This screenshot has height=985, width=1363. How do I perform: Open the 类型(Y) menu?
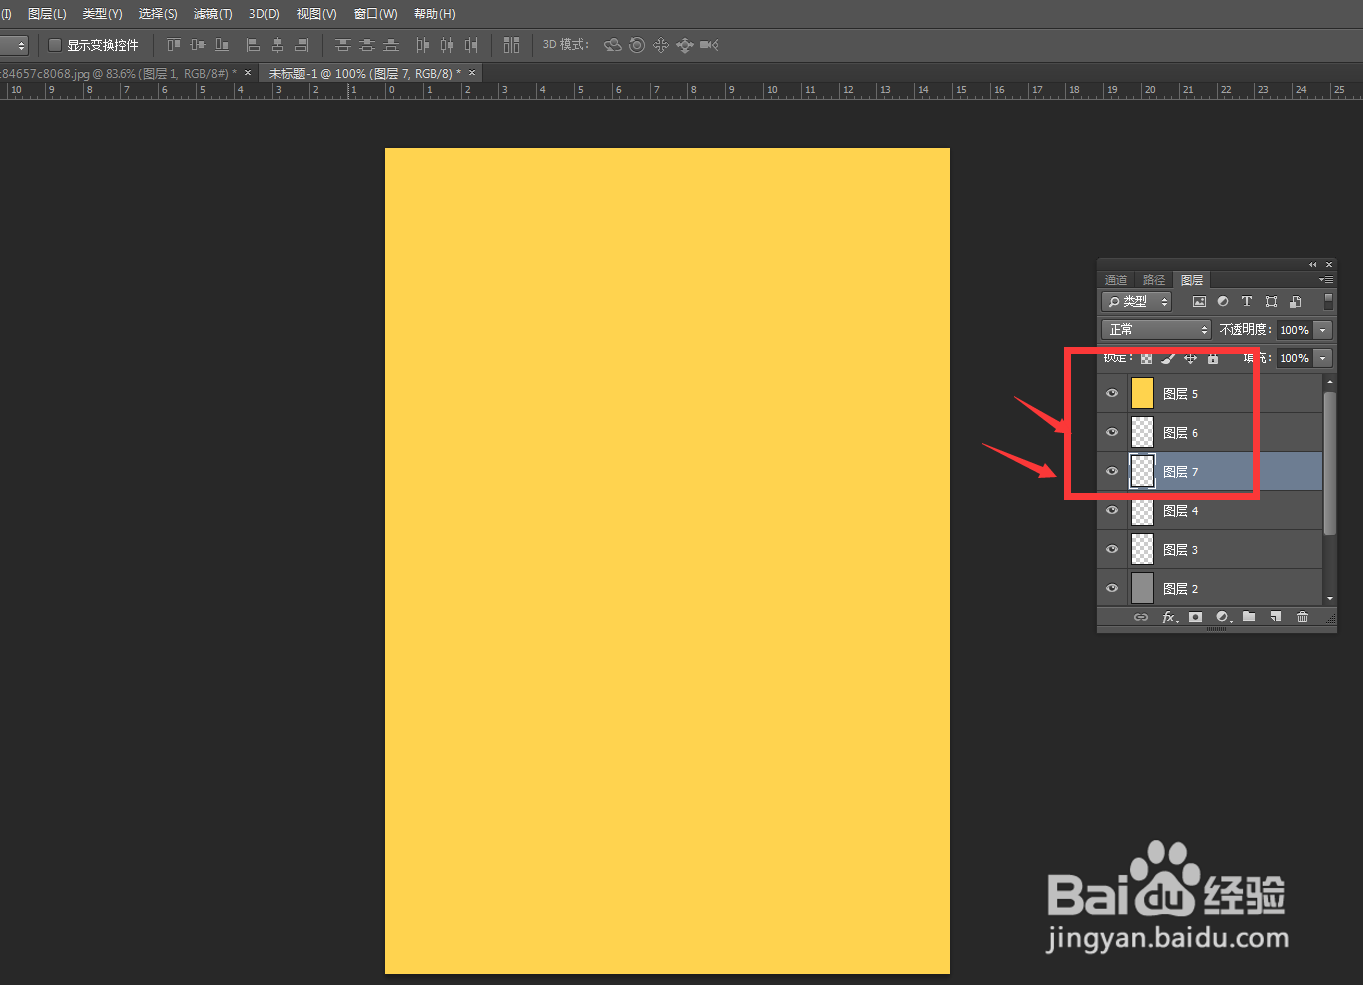102,14
